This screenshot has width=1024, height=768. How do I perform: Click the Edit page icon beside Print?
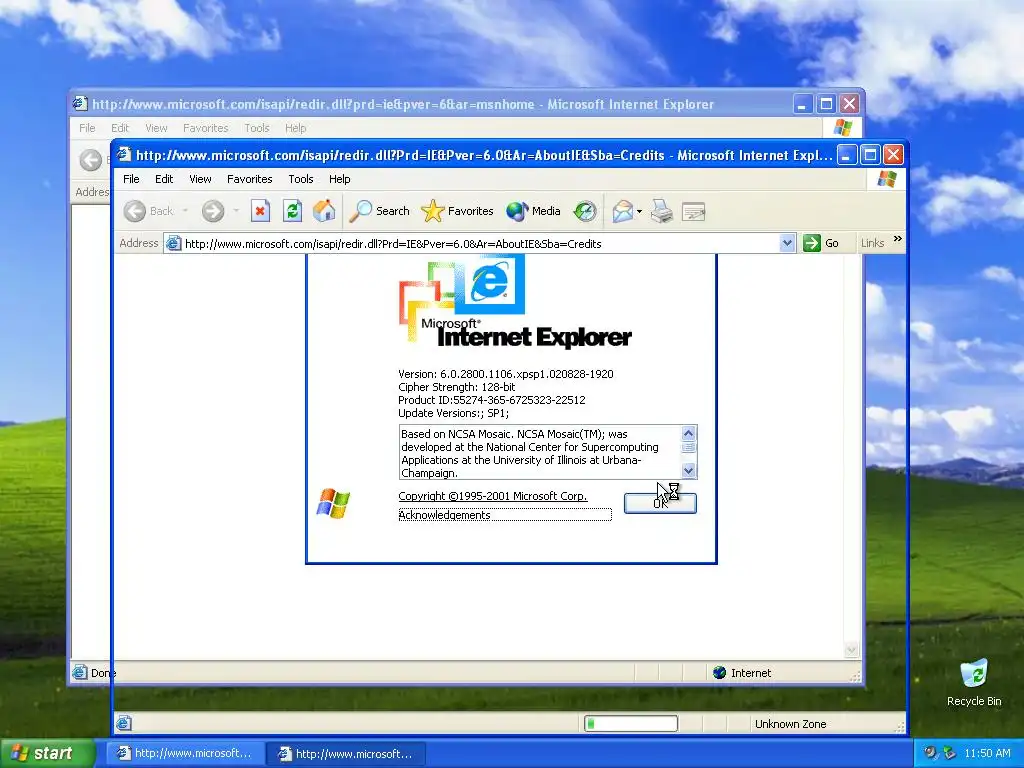[x=693, y=211]
